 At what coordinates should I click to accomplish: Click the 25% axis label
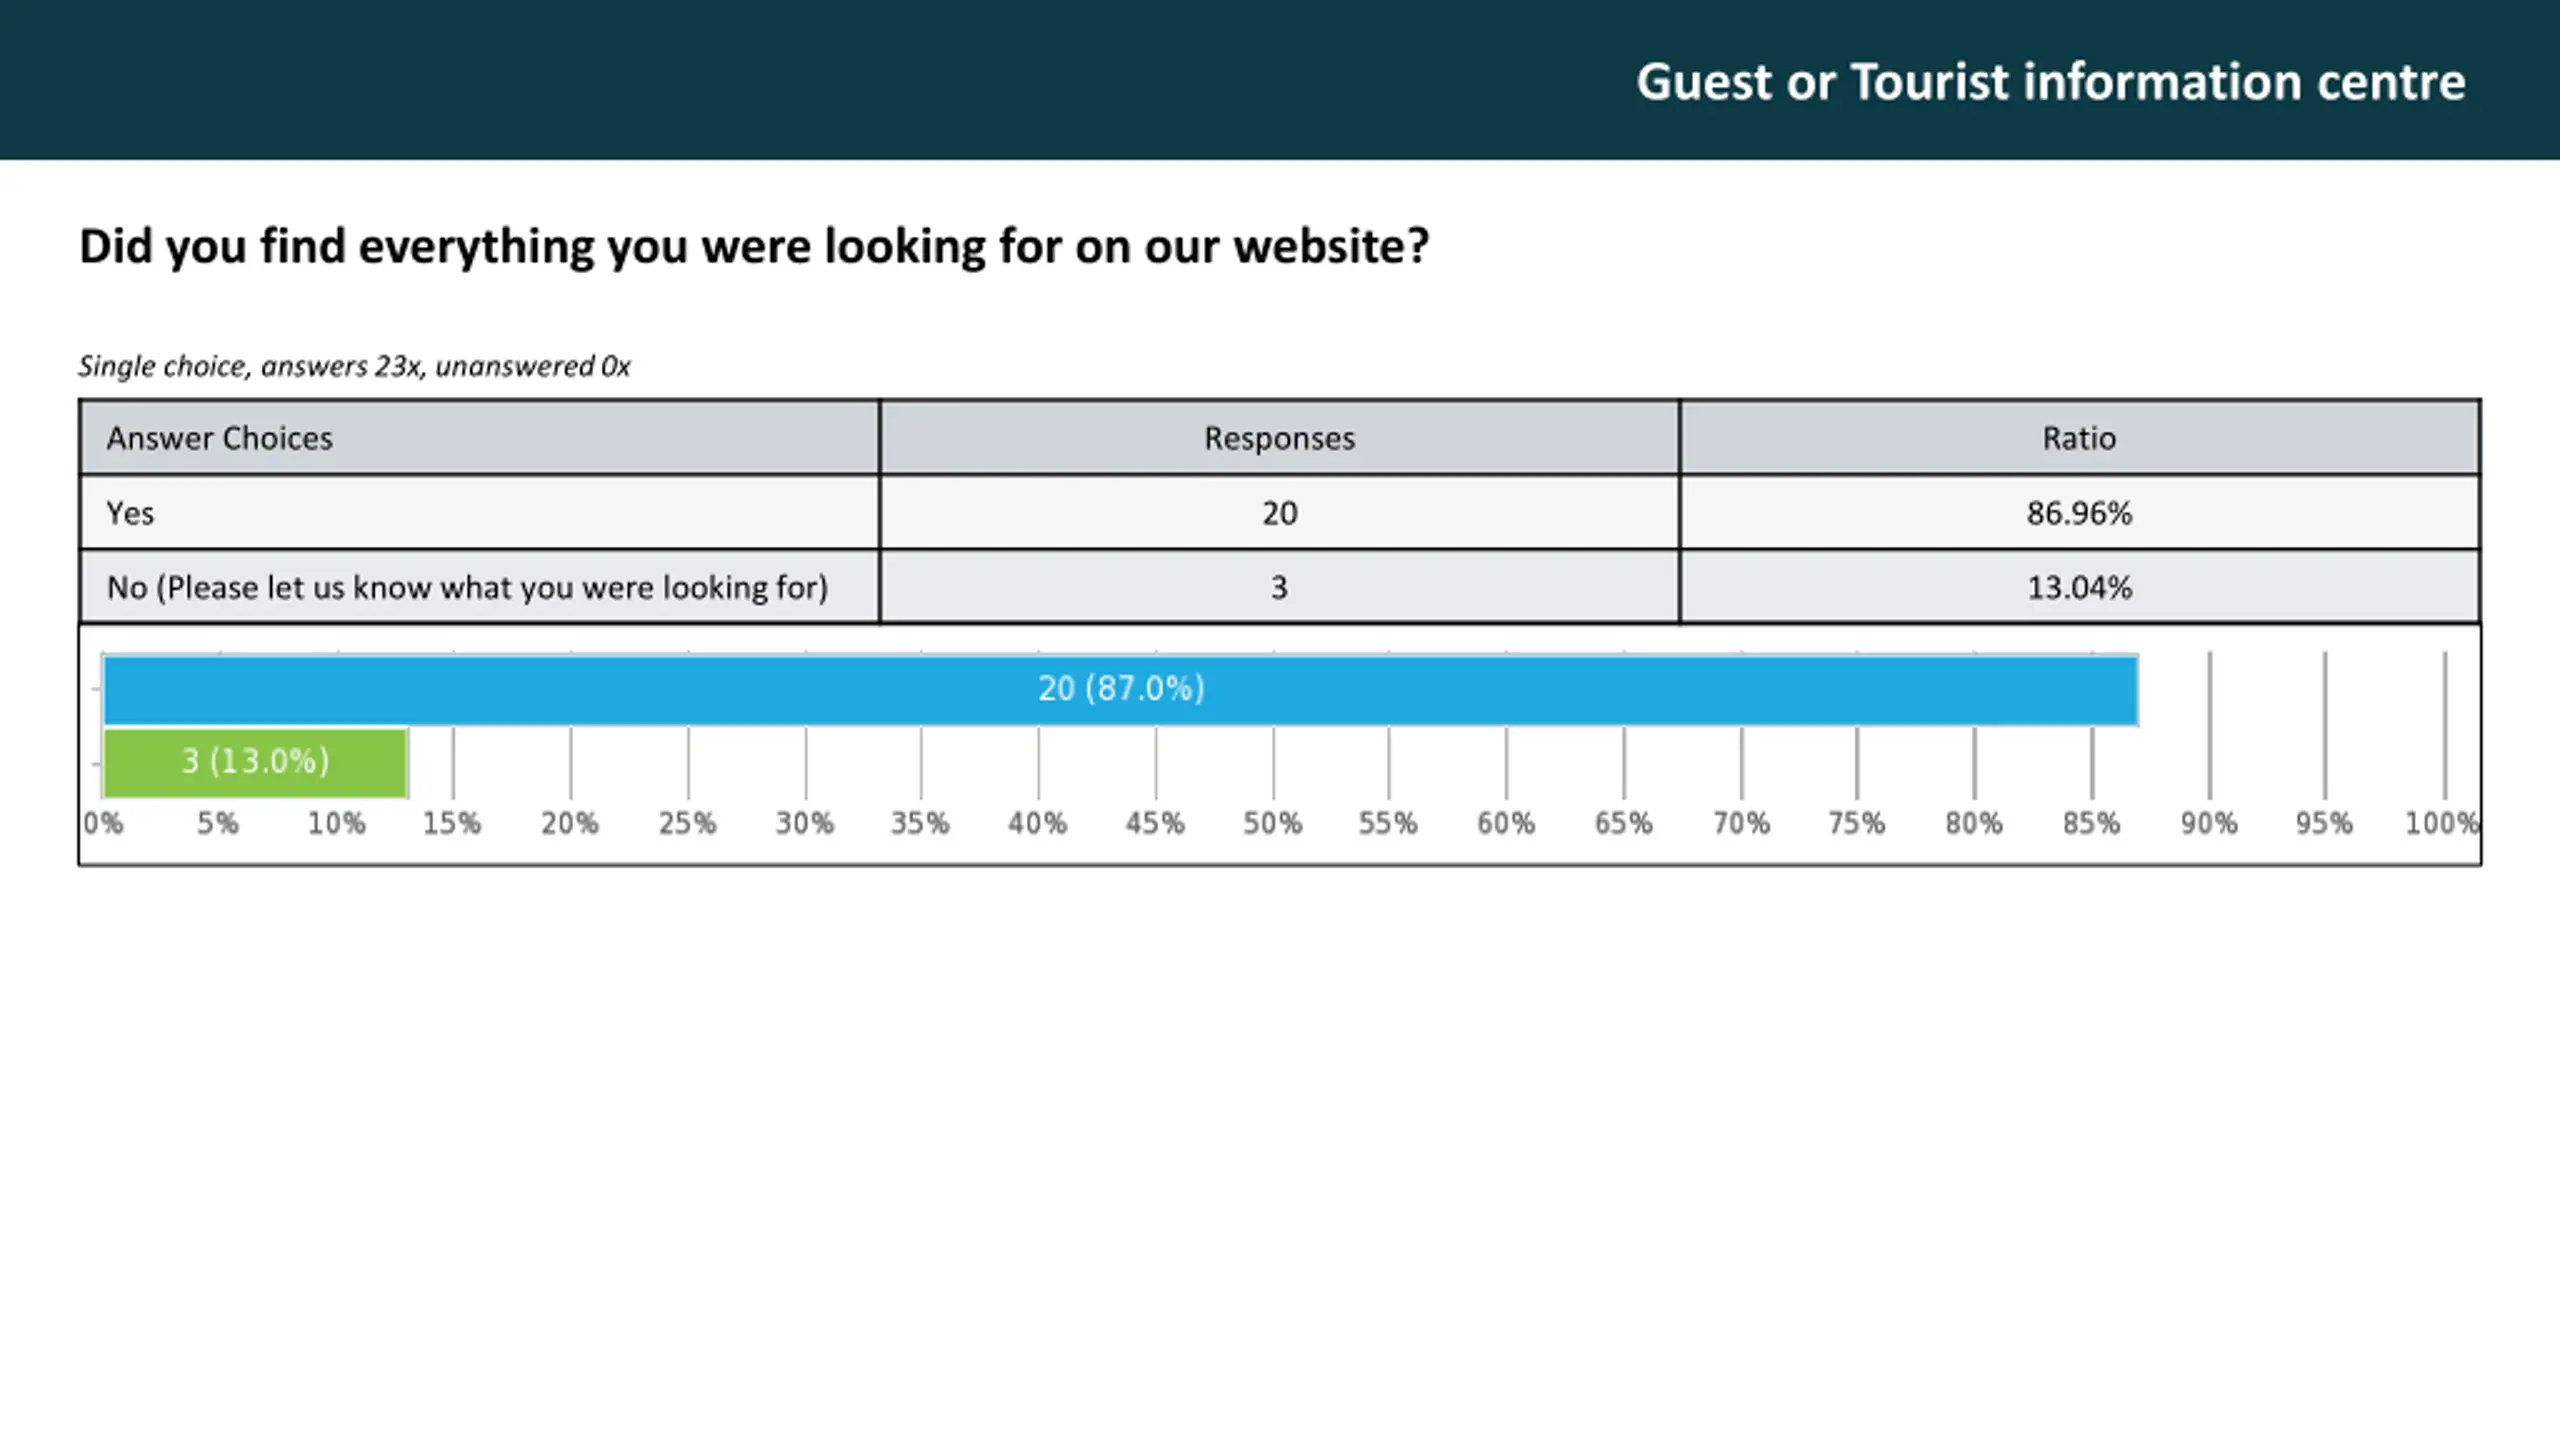[x=687, y=824]
